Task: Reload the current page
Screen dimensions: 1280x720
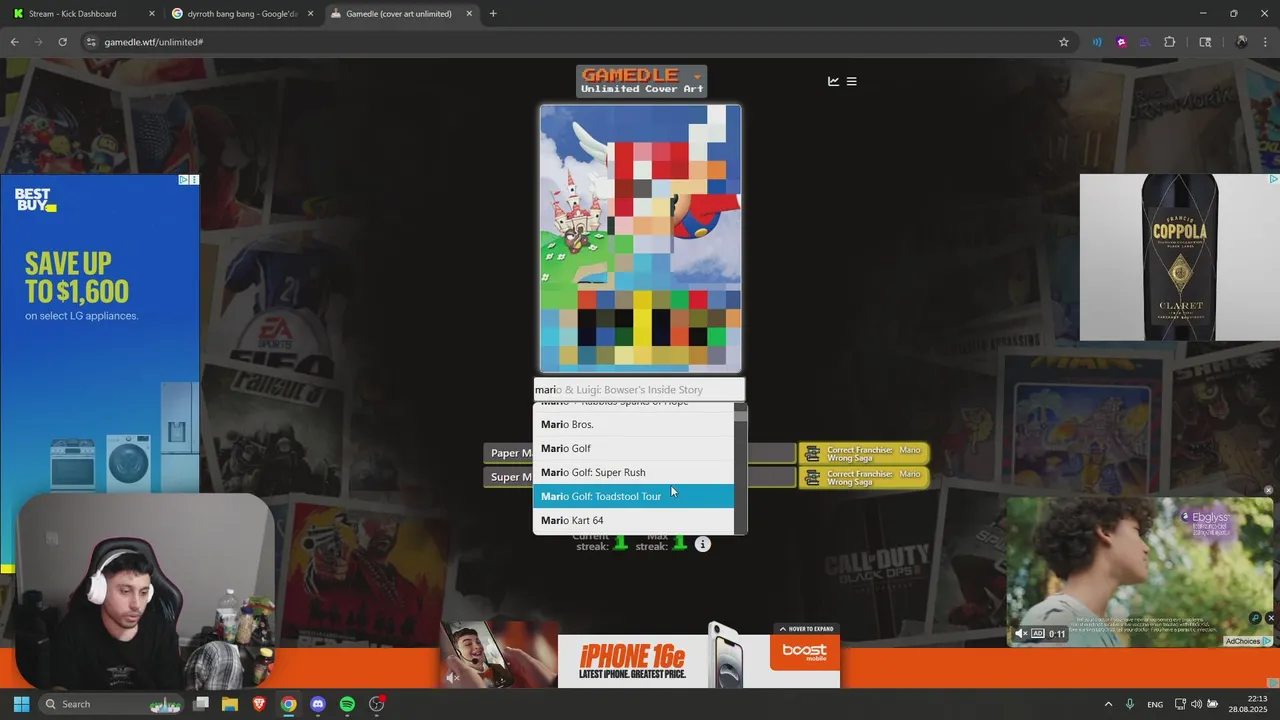Action: pyautogui.click(x=62, y=42)
